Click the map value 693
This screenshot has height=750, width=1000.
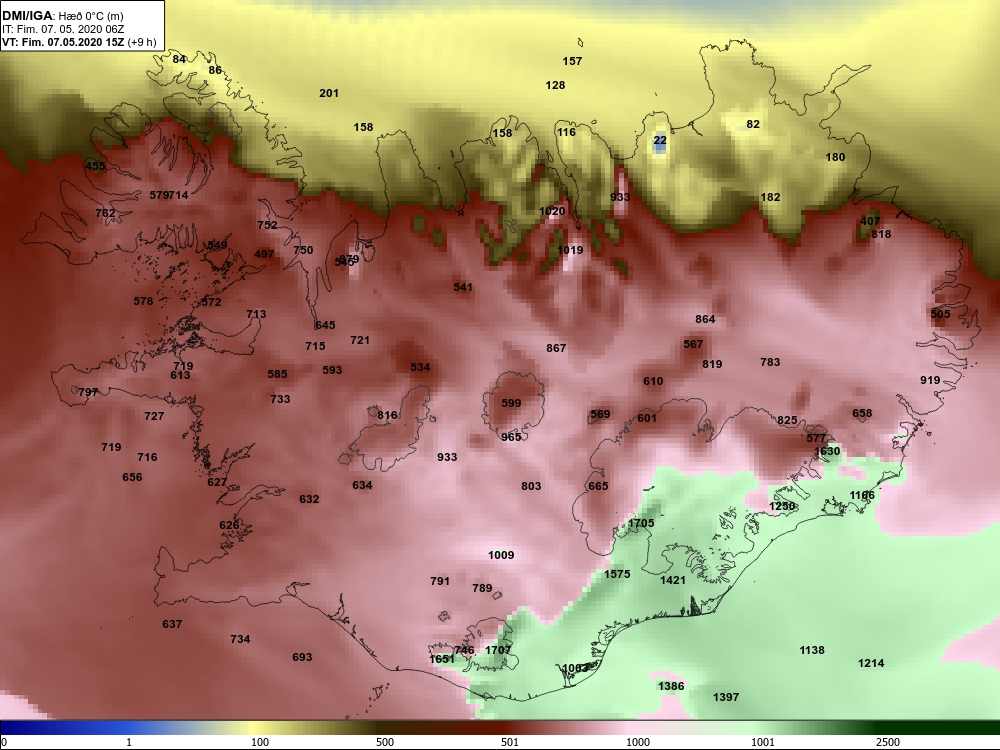(302, 657)
